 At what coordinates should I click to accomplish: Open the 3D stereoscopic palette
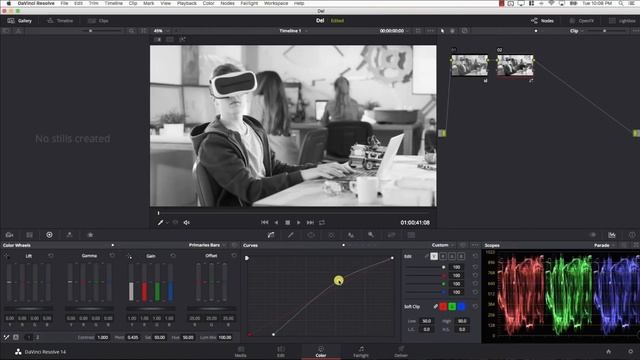[411, 235]
